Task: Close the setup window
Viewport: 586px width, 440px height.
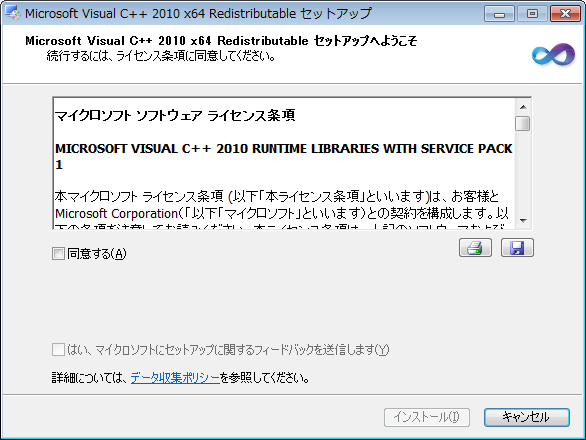Action: tap(565, 14)
